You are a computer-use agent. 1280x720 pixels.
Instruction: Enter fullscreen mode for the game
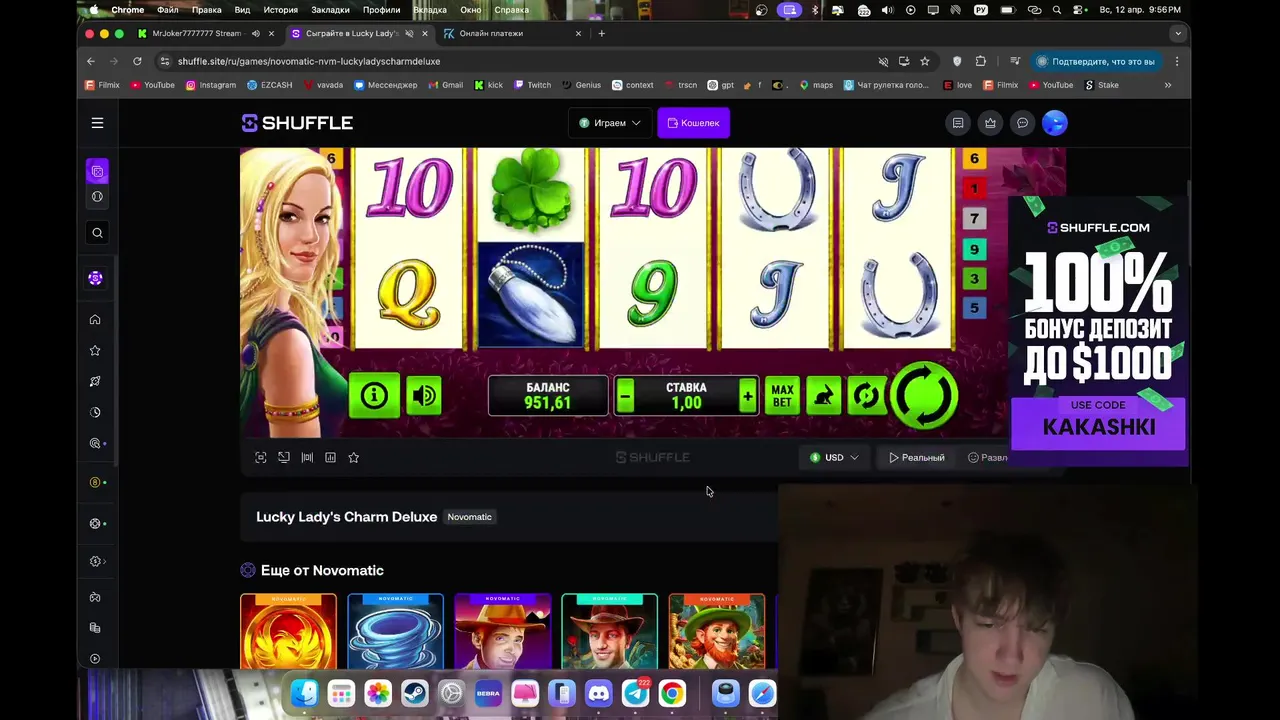coord(261,457)
